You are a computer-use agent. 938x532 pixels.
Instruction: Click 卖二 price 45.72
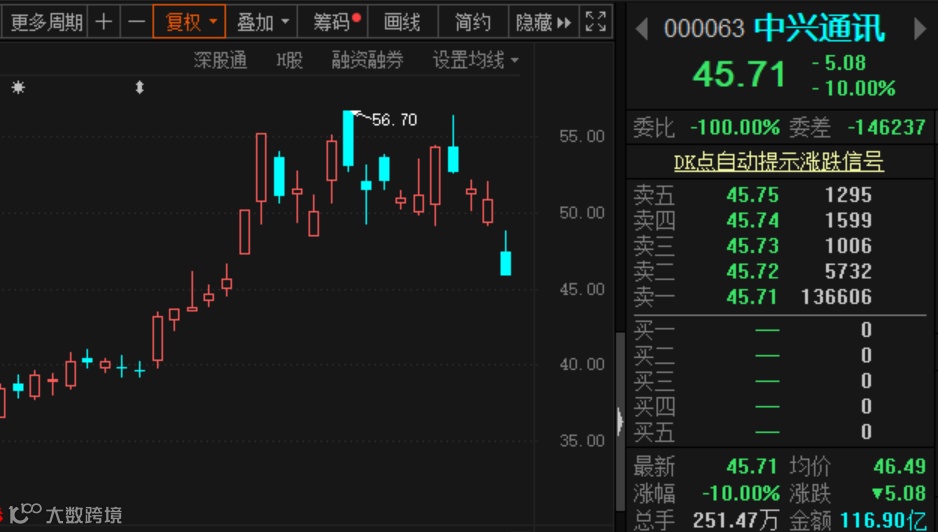[x=753, y=272]
